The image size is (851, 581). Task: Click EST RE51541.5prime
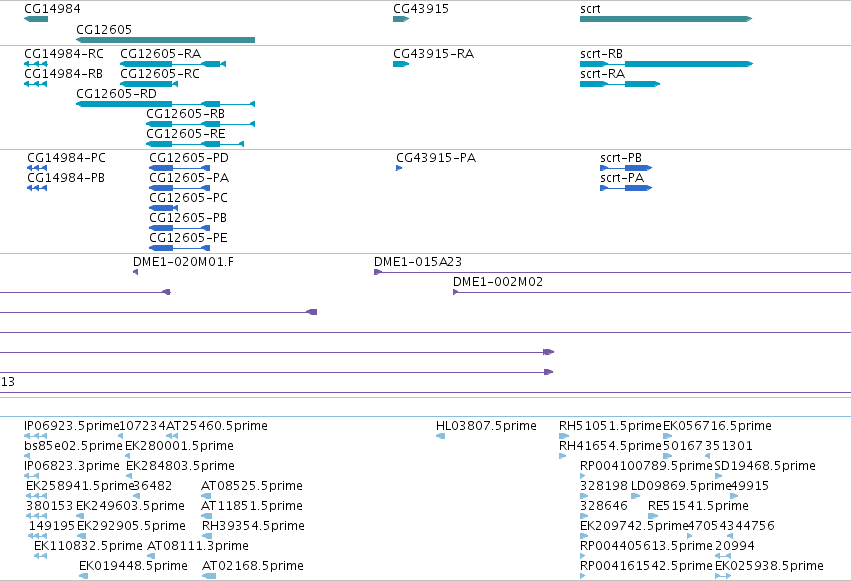653,516
